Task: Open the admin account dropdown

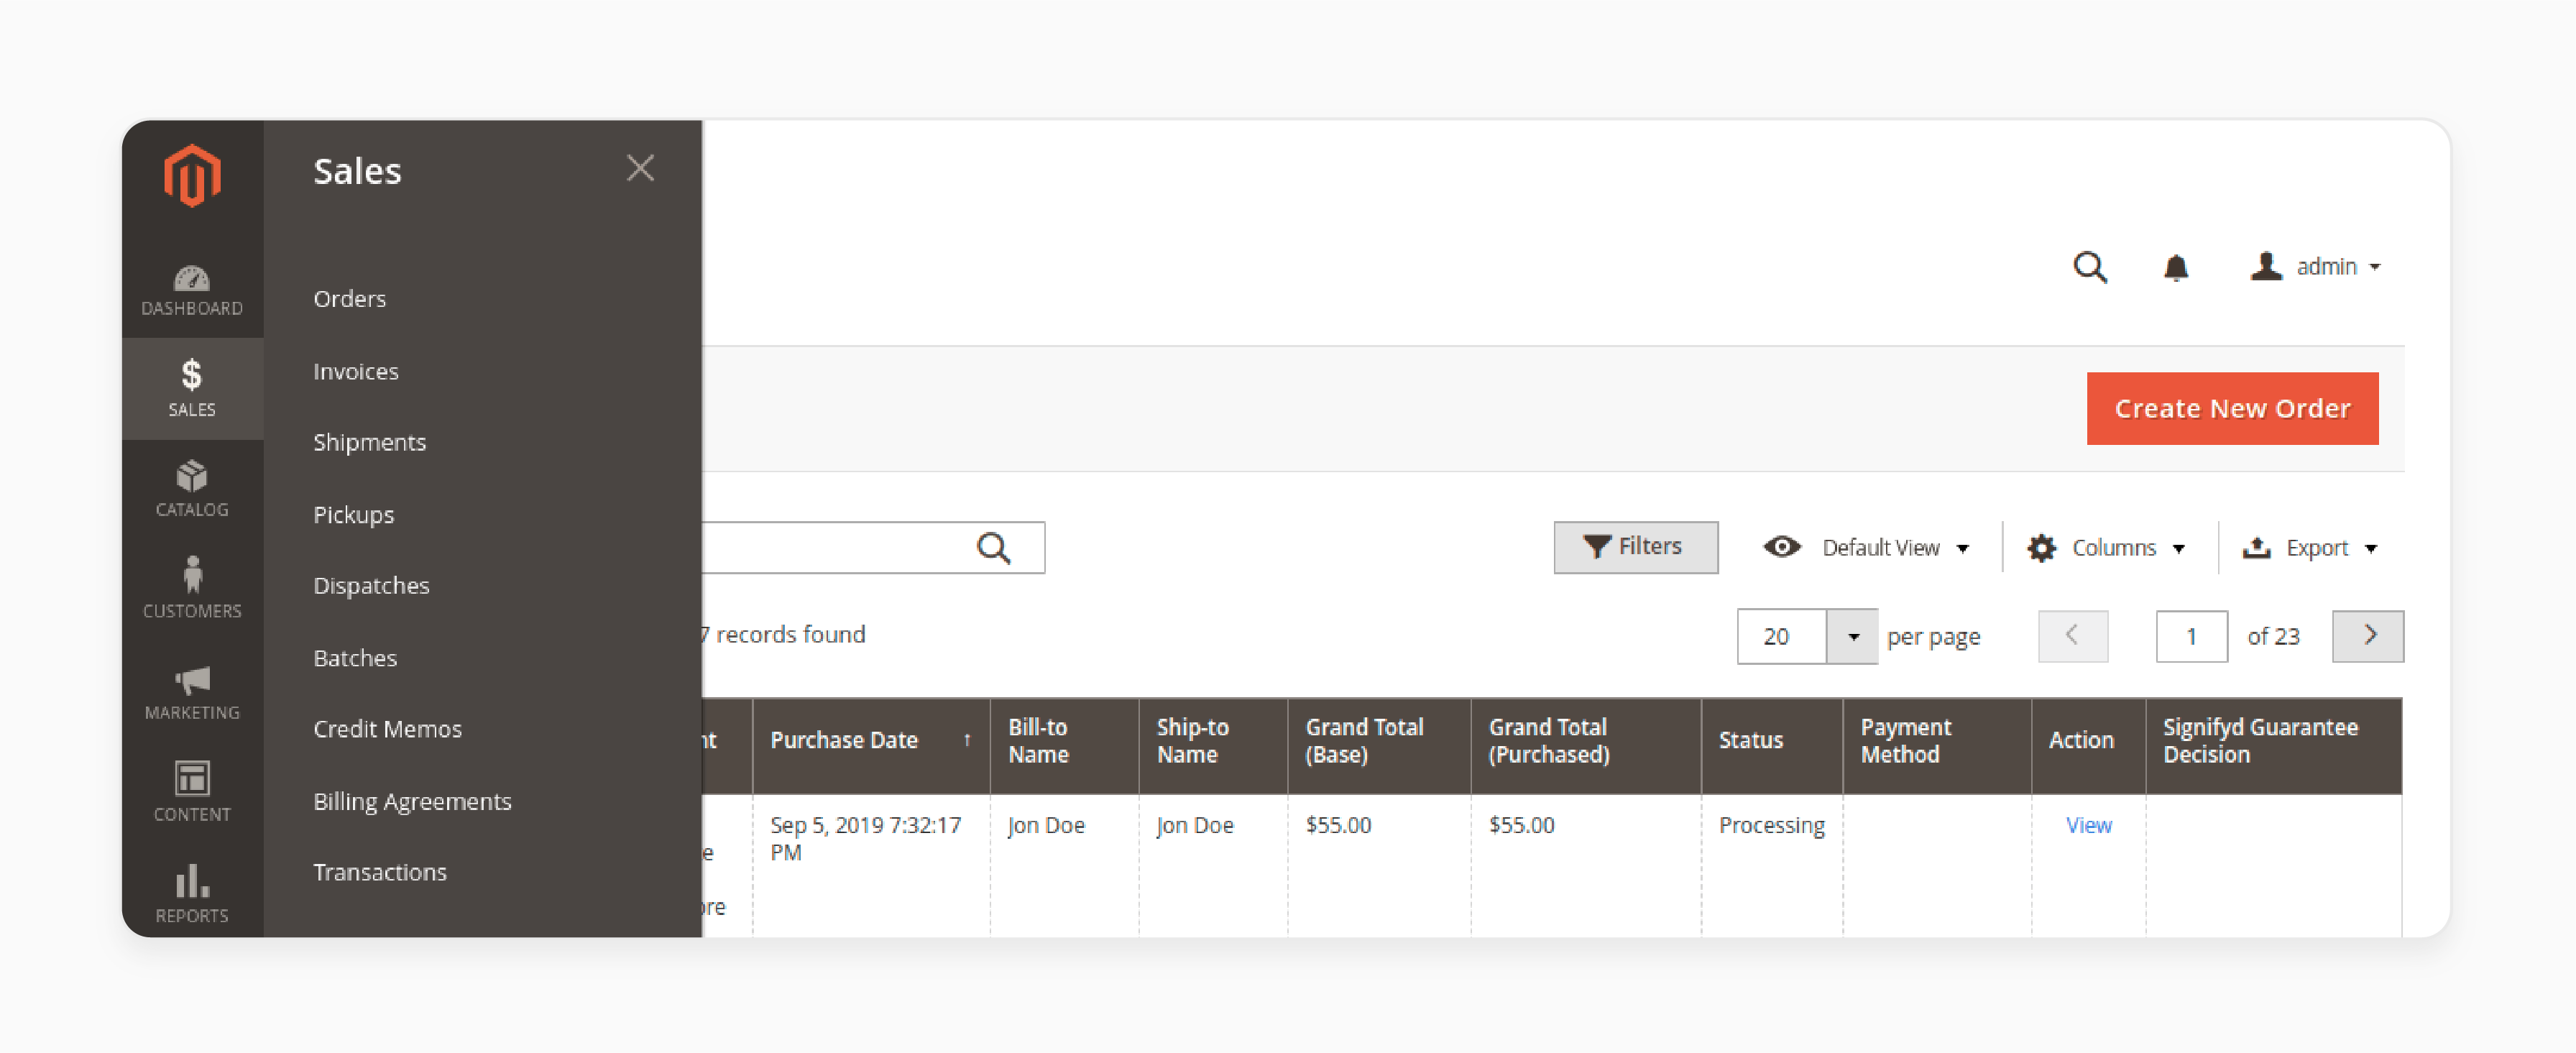Action: point(2314,266)
